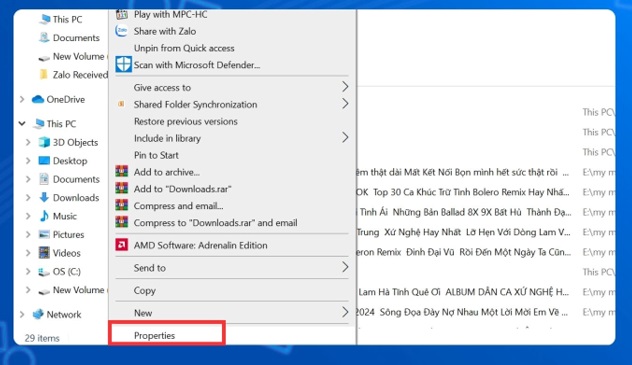Viewport: 632px width, 365px height.
Task: Expand OneDrive in navigation pane
Action: tap(22, 99)
